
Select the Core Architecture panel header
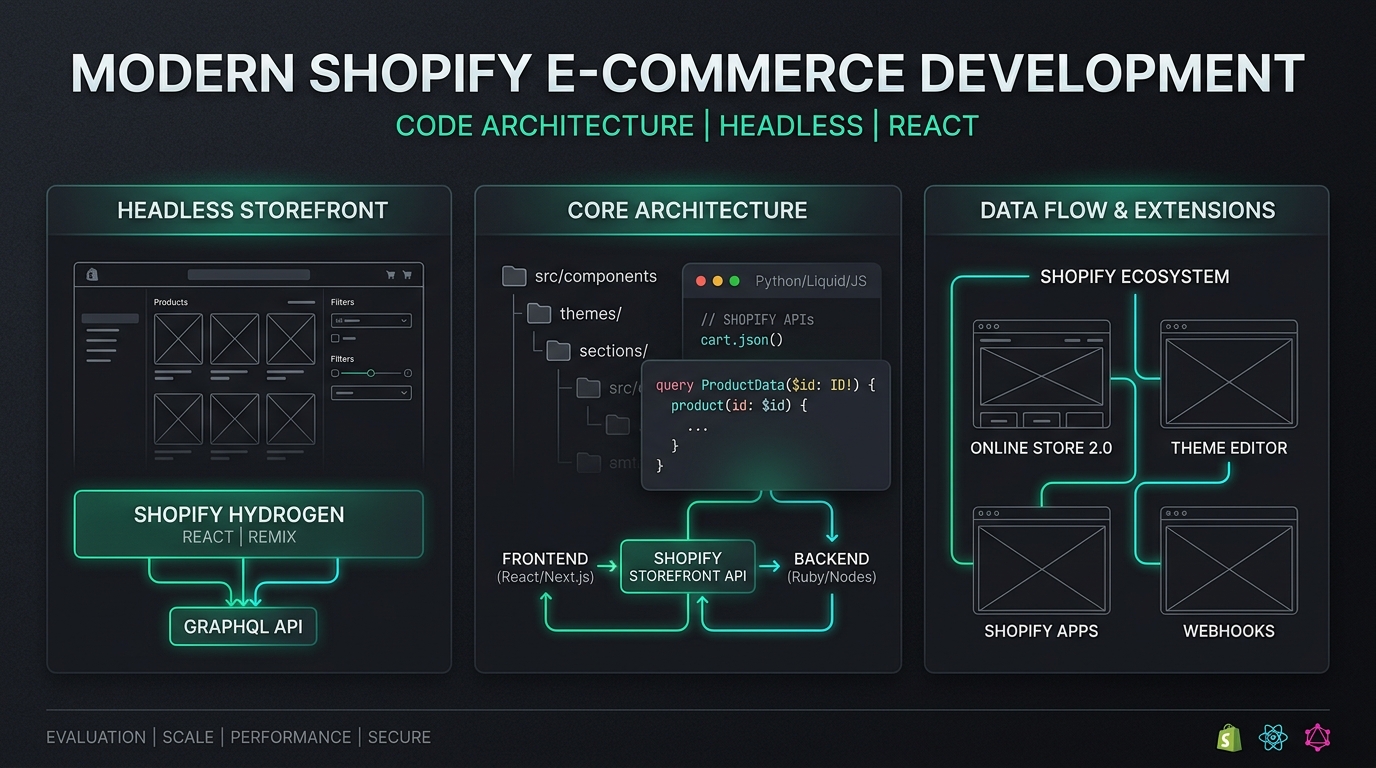[x=688, y=211]
